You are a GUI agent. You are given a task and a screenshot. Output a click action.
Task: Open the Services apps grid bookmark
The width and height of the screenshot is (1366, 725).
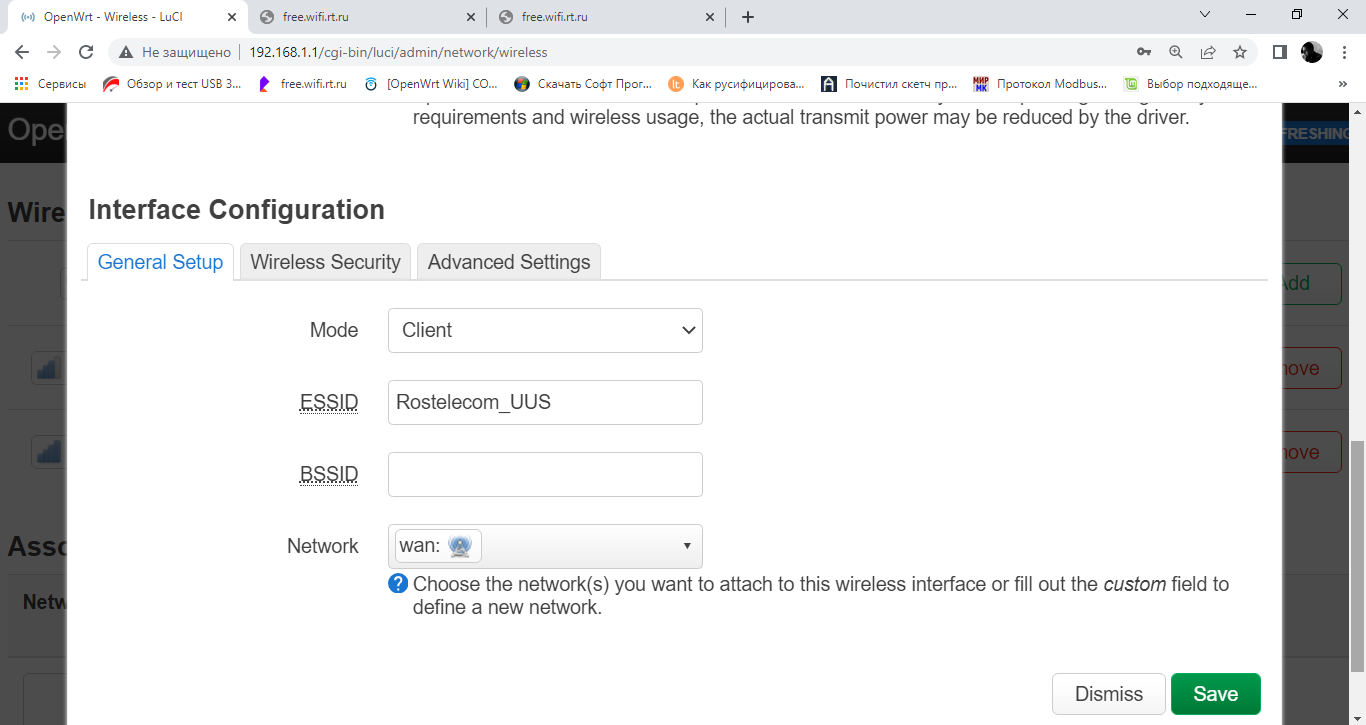pos(50,84)
